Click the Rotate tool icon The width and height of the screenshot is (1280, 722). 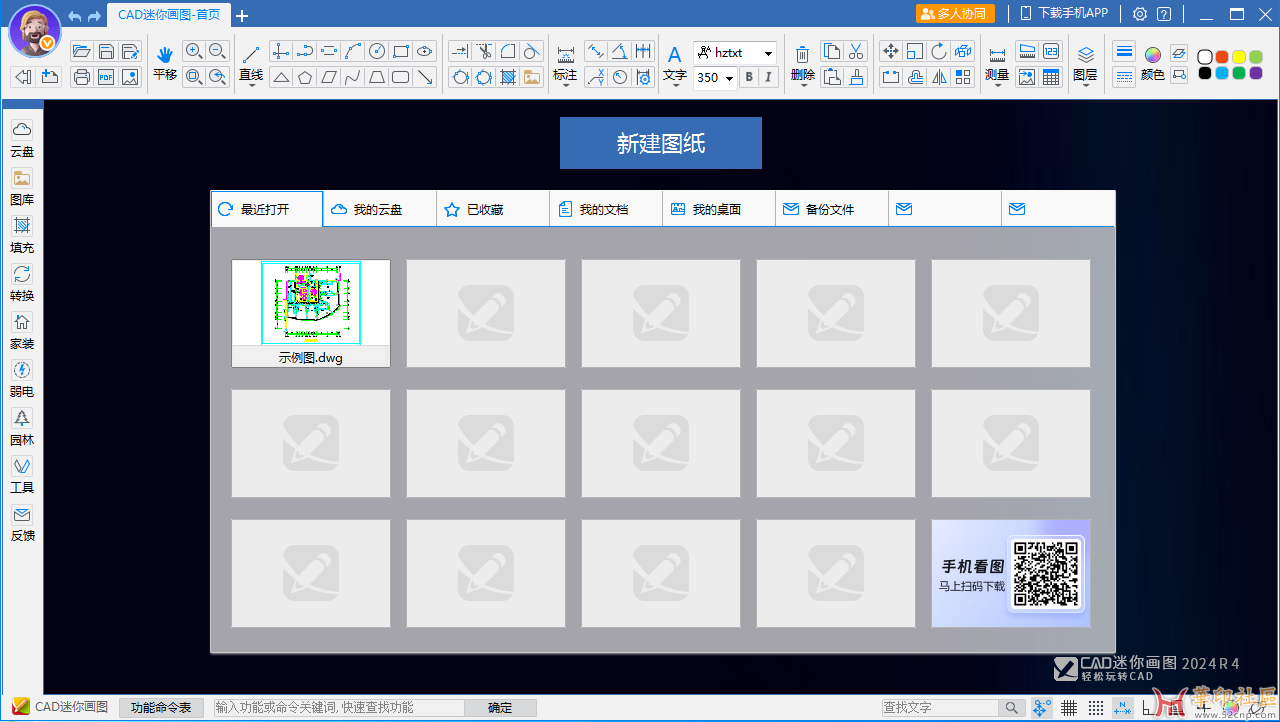(939, 51)
